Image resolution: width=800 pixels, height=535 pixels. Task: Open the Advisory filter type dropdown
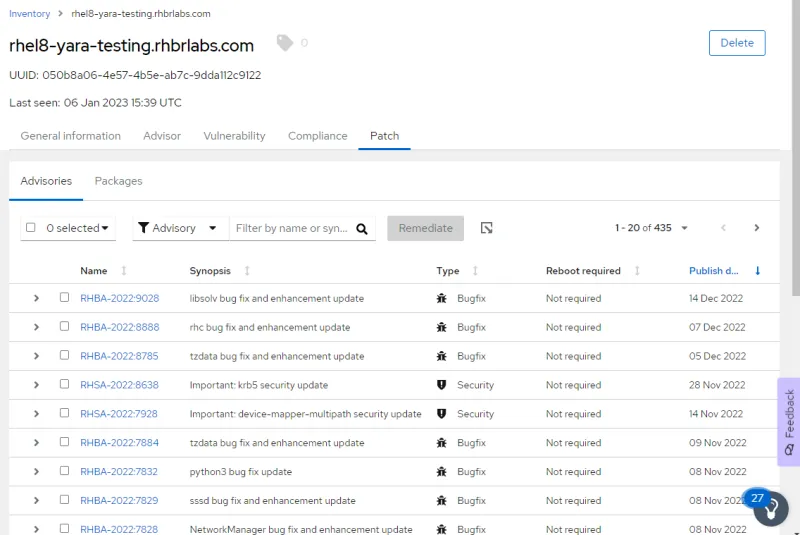point(177,228)
